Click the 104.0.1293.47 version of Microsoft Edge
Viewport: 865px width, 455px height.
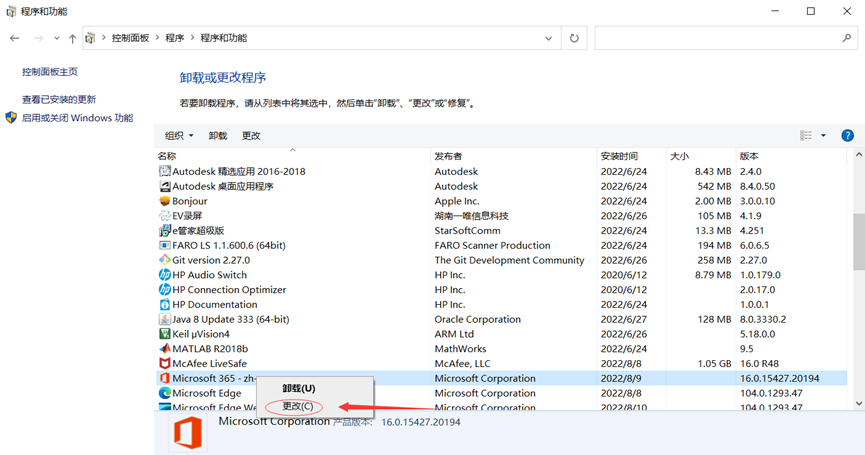(x=771, y=393)
